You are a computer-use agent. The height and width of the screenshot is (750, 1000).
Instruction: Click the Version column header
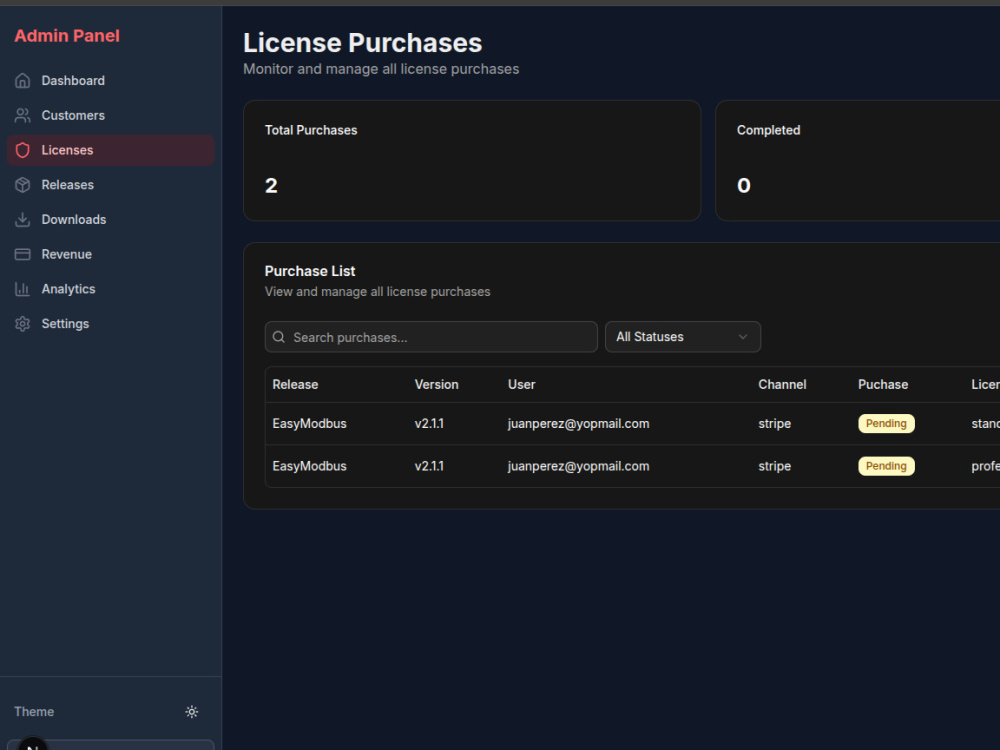click(x=436, y=385)
